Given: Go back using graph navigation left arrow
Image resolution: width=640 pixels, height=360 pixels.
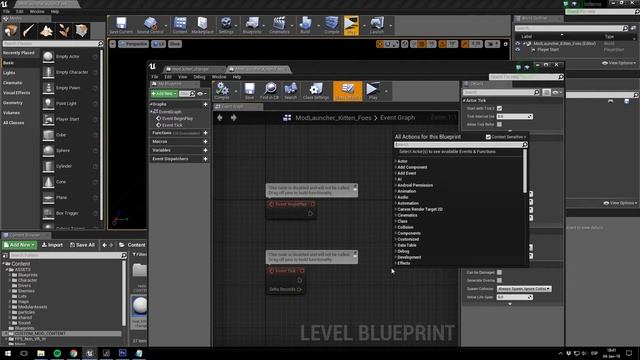Looking at the screenshot, I should (220, 118).
